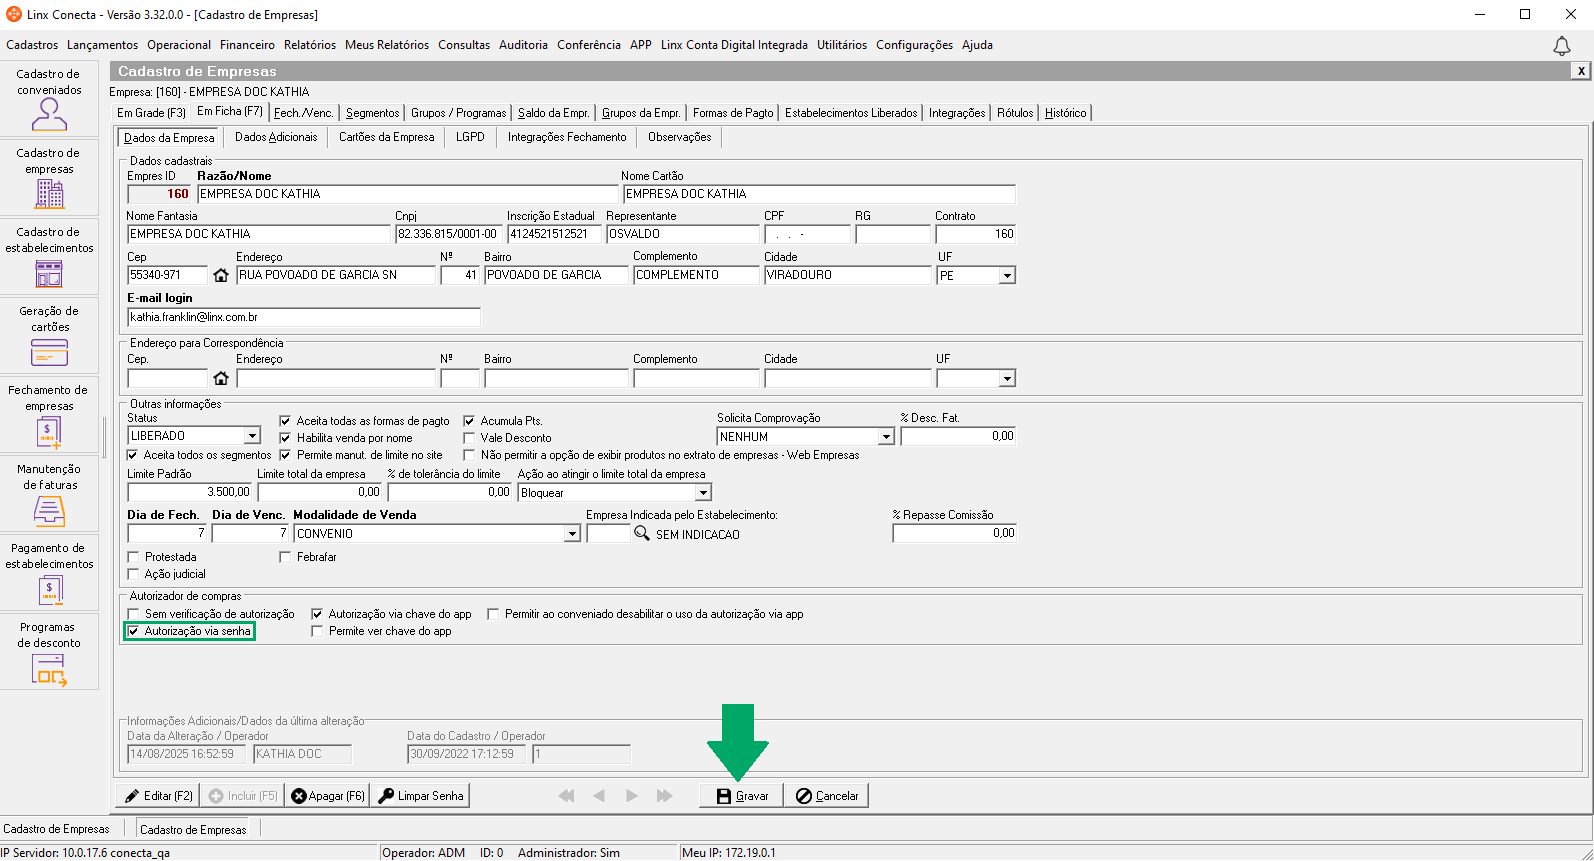The height and width of the screenshot is (861, 1594).
Task: Toggle Acumula Pts. checkbox
Action: point(469,421)
